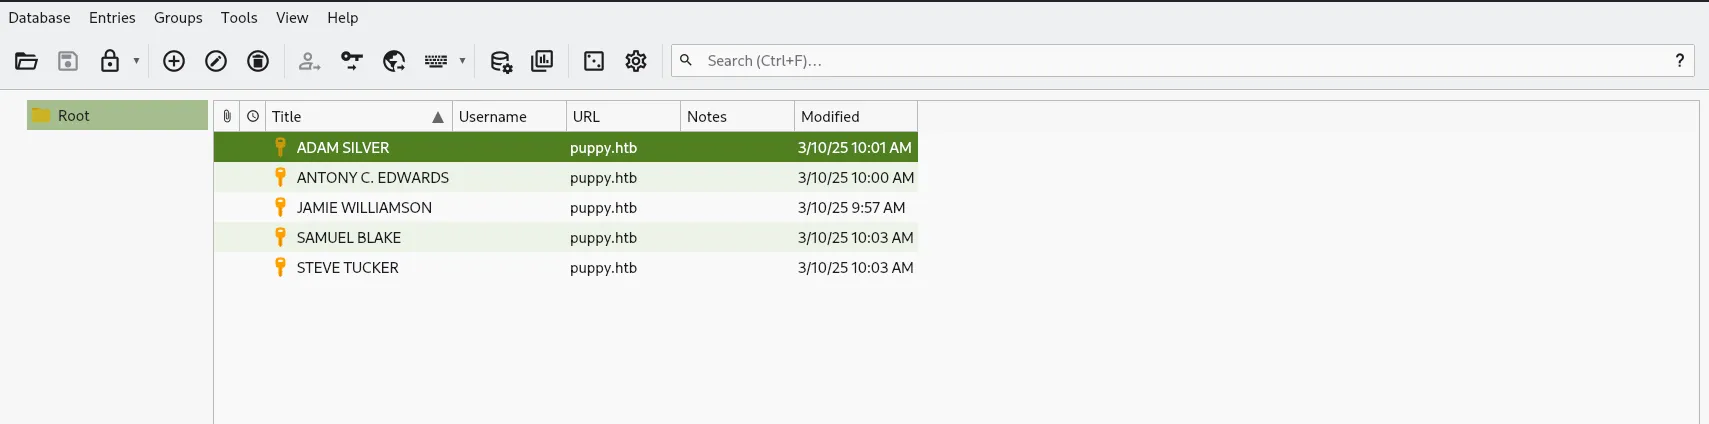Open the Groups menu
The width and height of the screenshot is (1709, 424).
(x=178, y=17)
